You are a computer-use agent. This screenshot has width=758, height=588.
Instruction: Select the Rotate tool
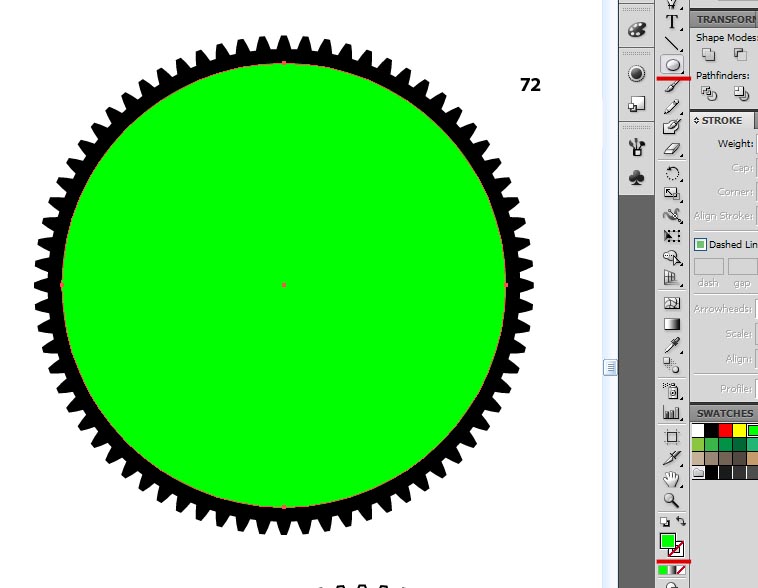[x=671, y=173]
